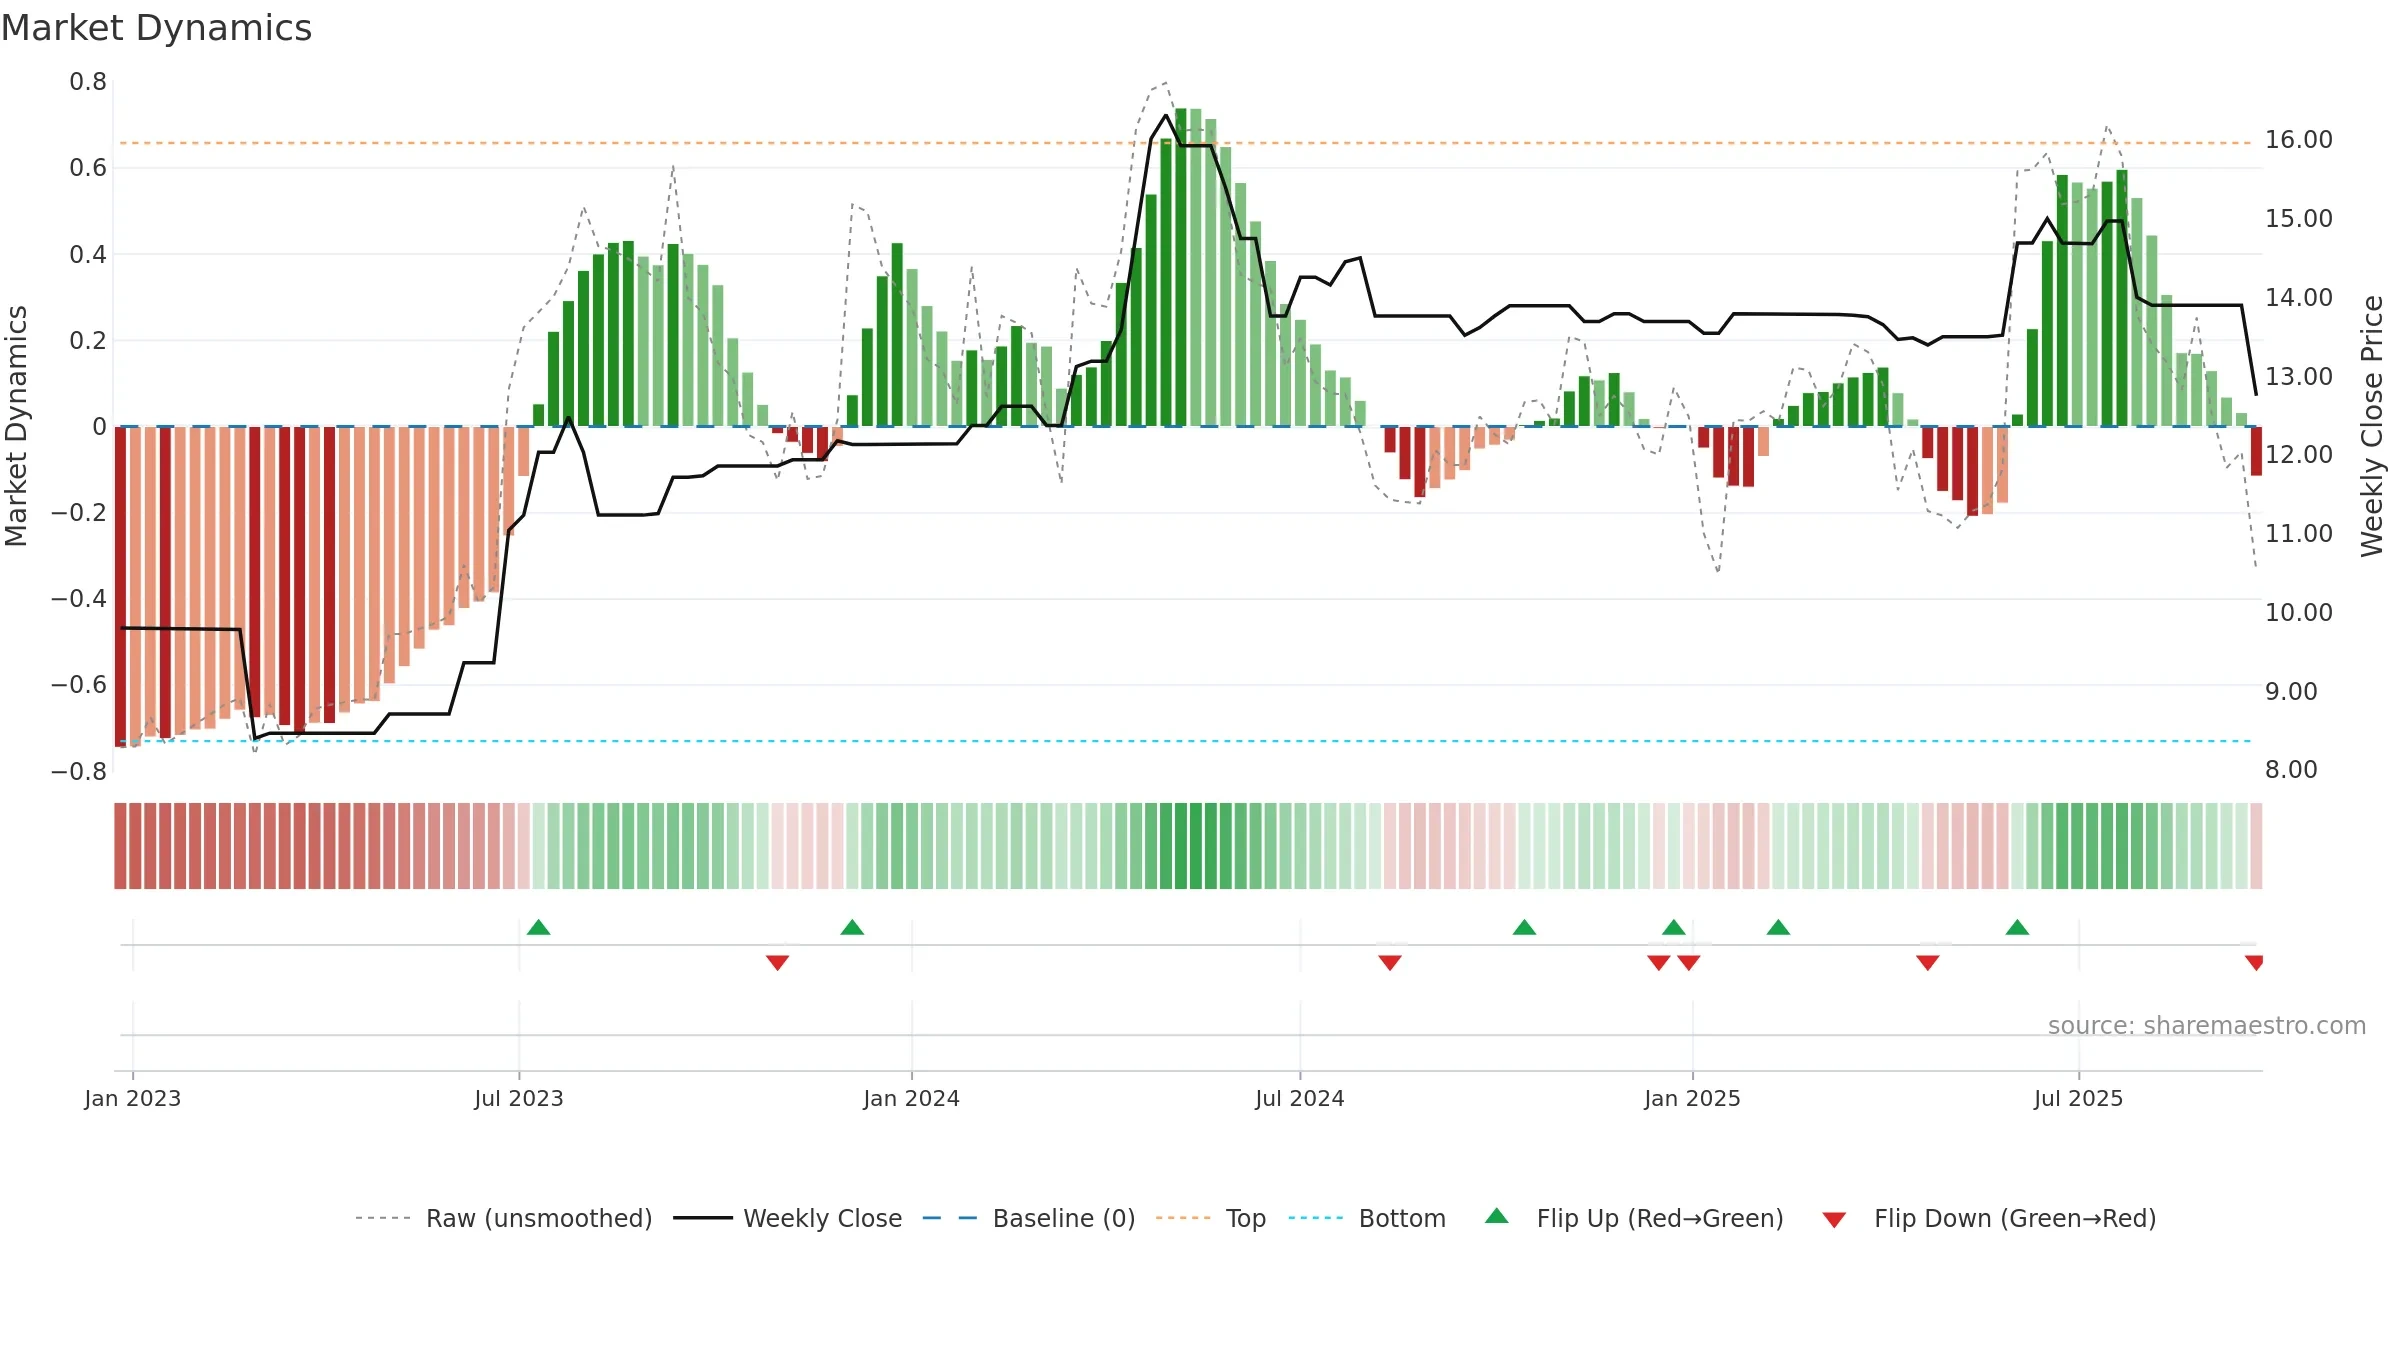Click the Jan 2025 x-axis label
The width and height of the screenshot is (2400, 1350).
click(x=1692, y=1098)
